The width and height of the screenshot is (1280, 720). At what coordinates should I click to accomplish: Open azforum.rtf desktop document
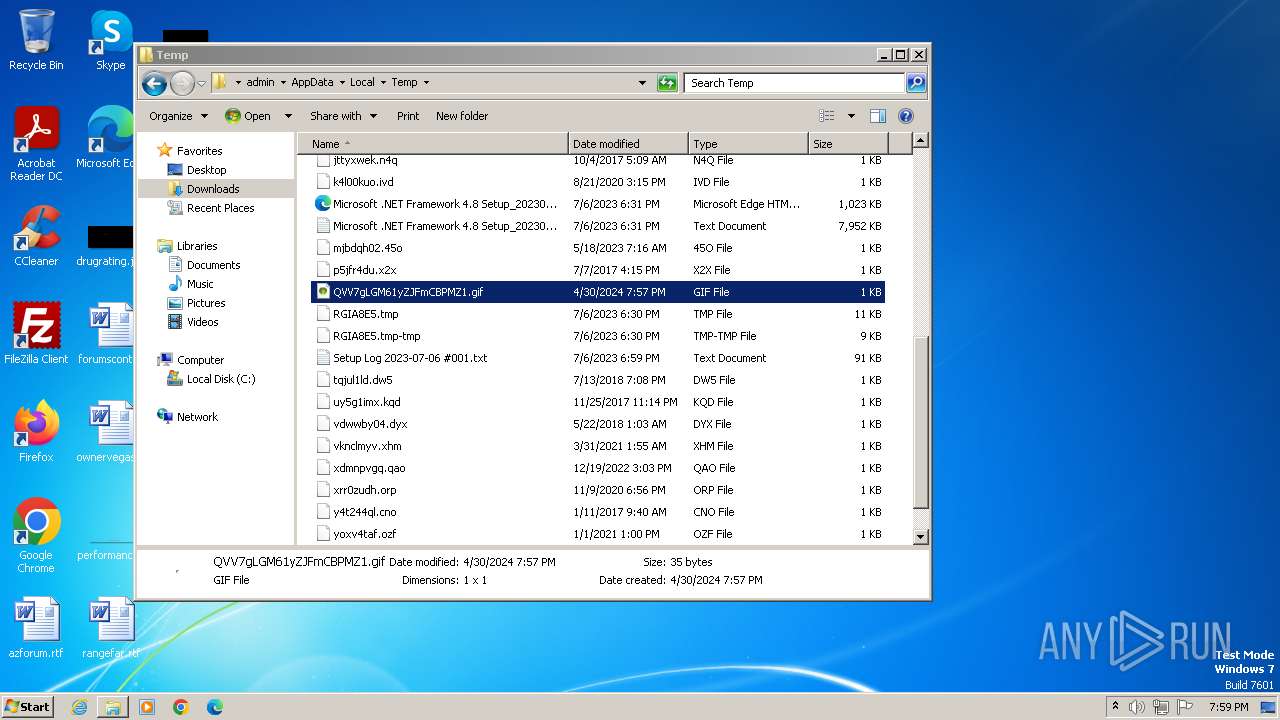36,627
